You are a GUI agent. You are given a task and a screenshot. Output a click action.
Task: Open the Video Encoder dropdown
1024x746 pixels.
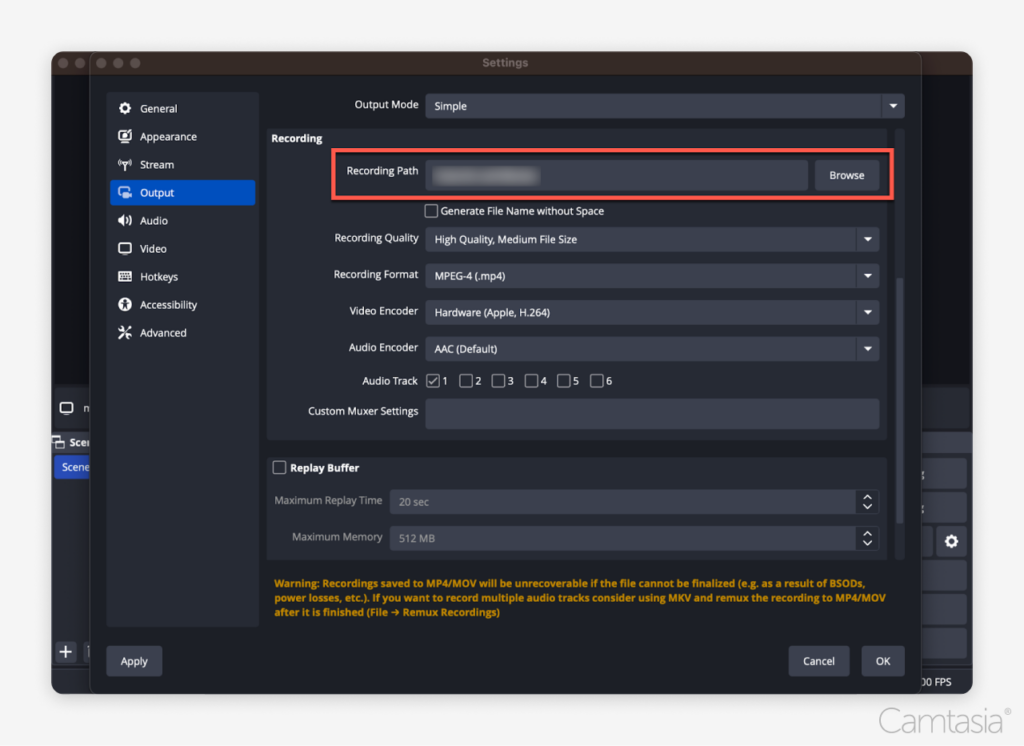(x=652, y=312)
